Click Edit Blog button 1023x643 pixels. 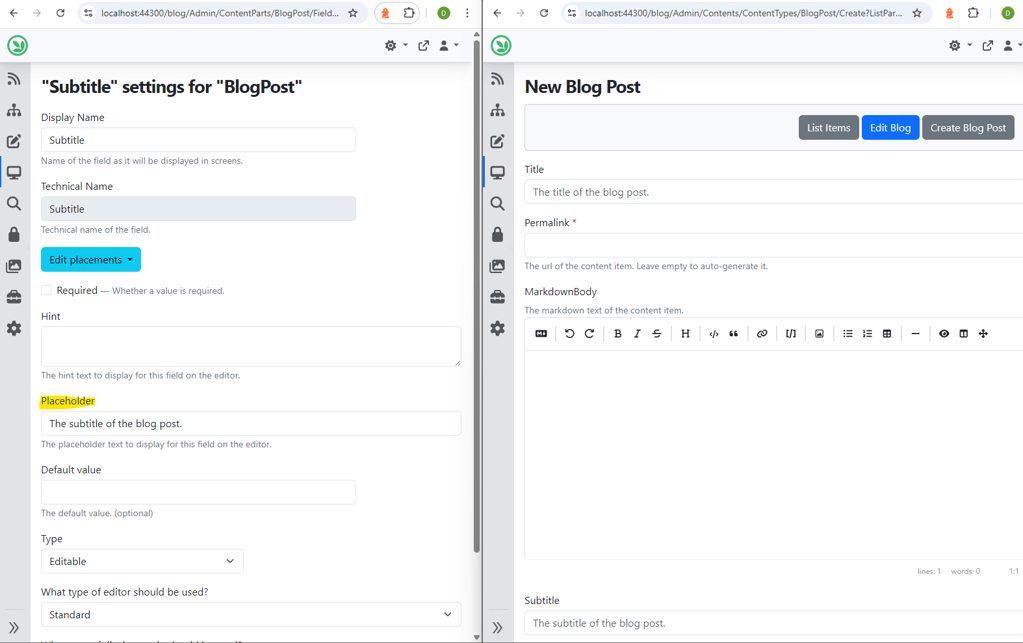(890, 128)
